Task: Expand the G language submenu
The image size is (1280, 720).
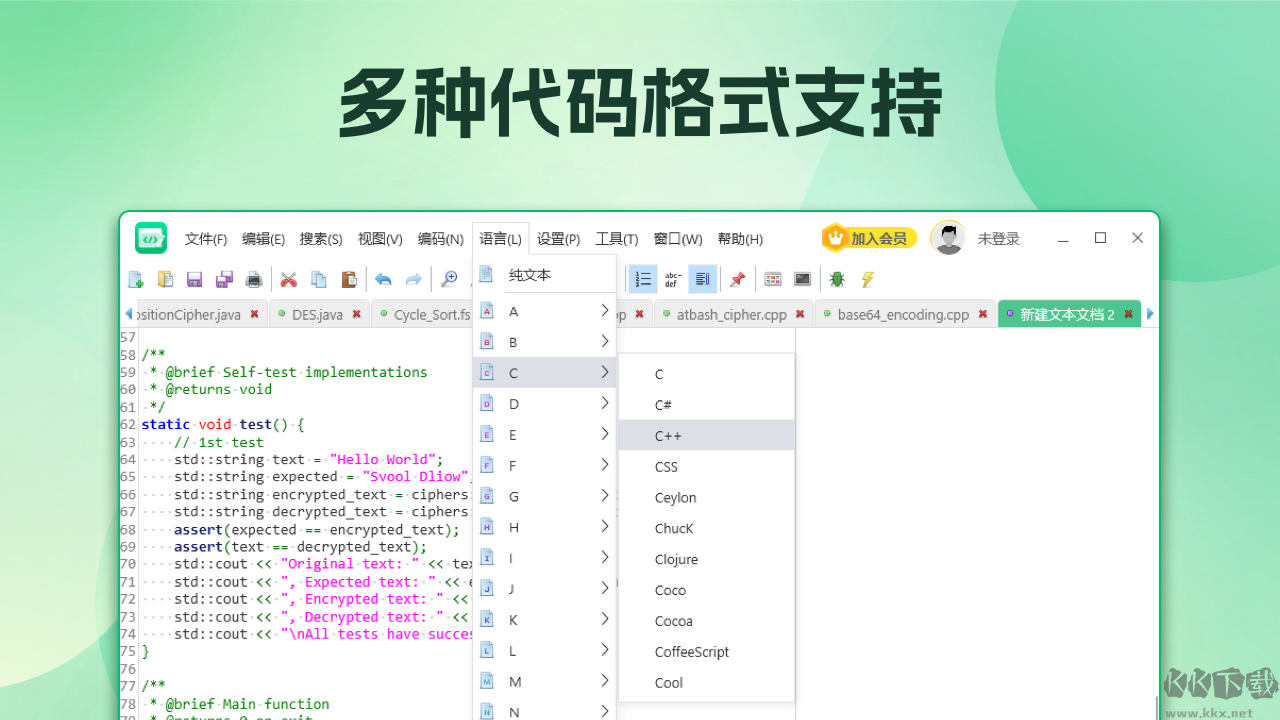Action: point(544,496)
